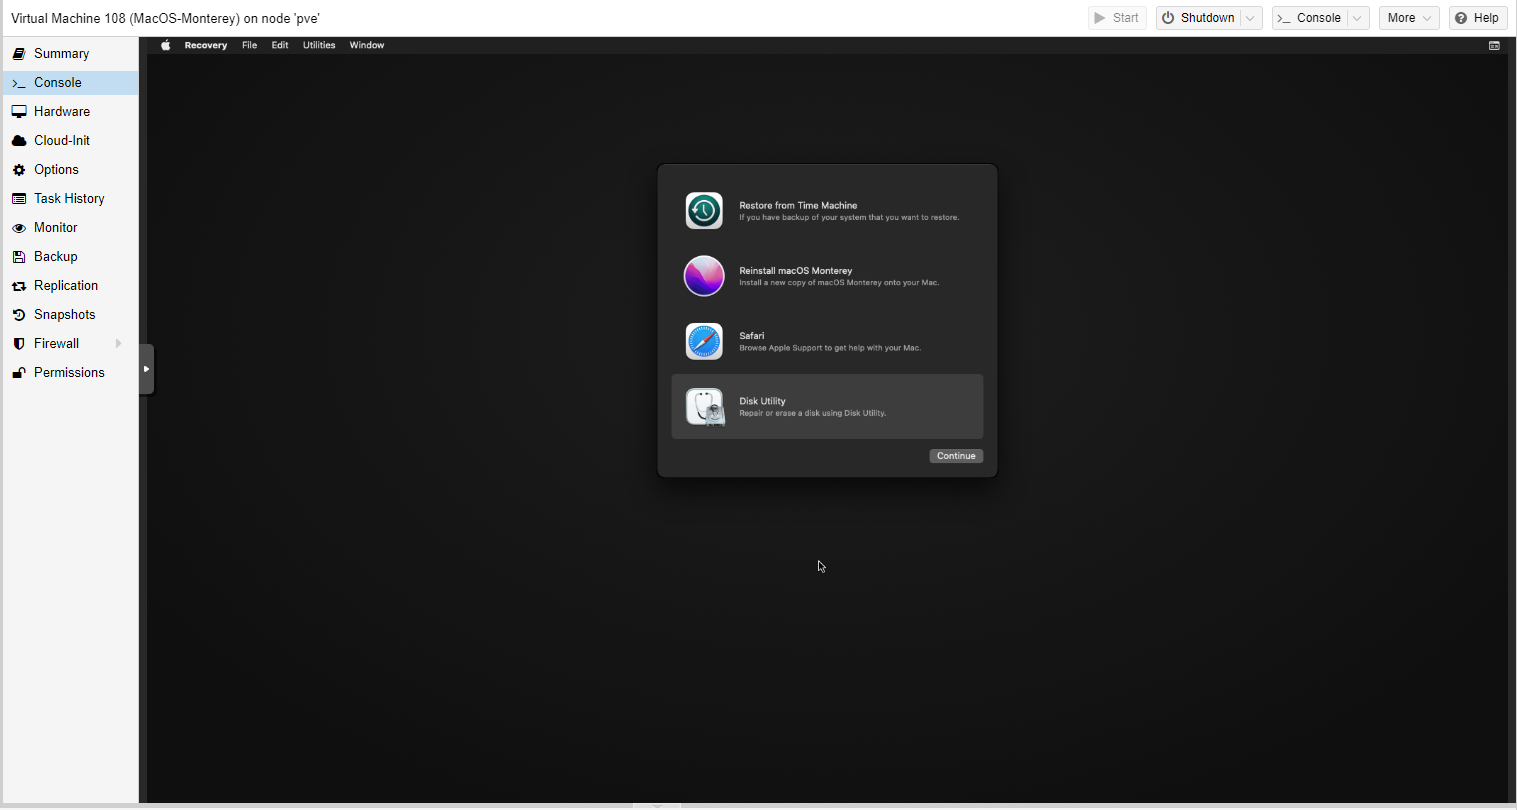Viewport: 1517px width, 810px height.
Task: Expand the Console dropdown arrow in header
Action: pos(1357,18)
